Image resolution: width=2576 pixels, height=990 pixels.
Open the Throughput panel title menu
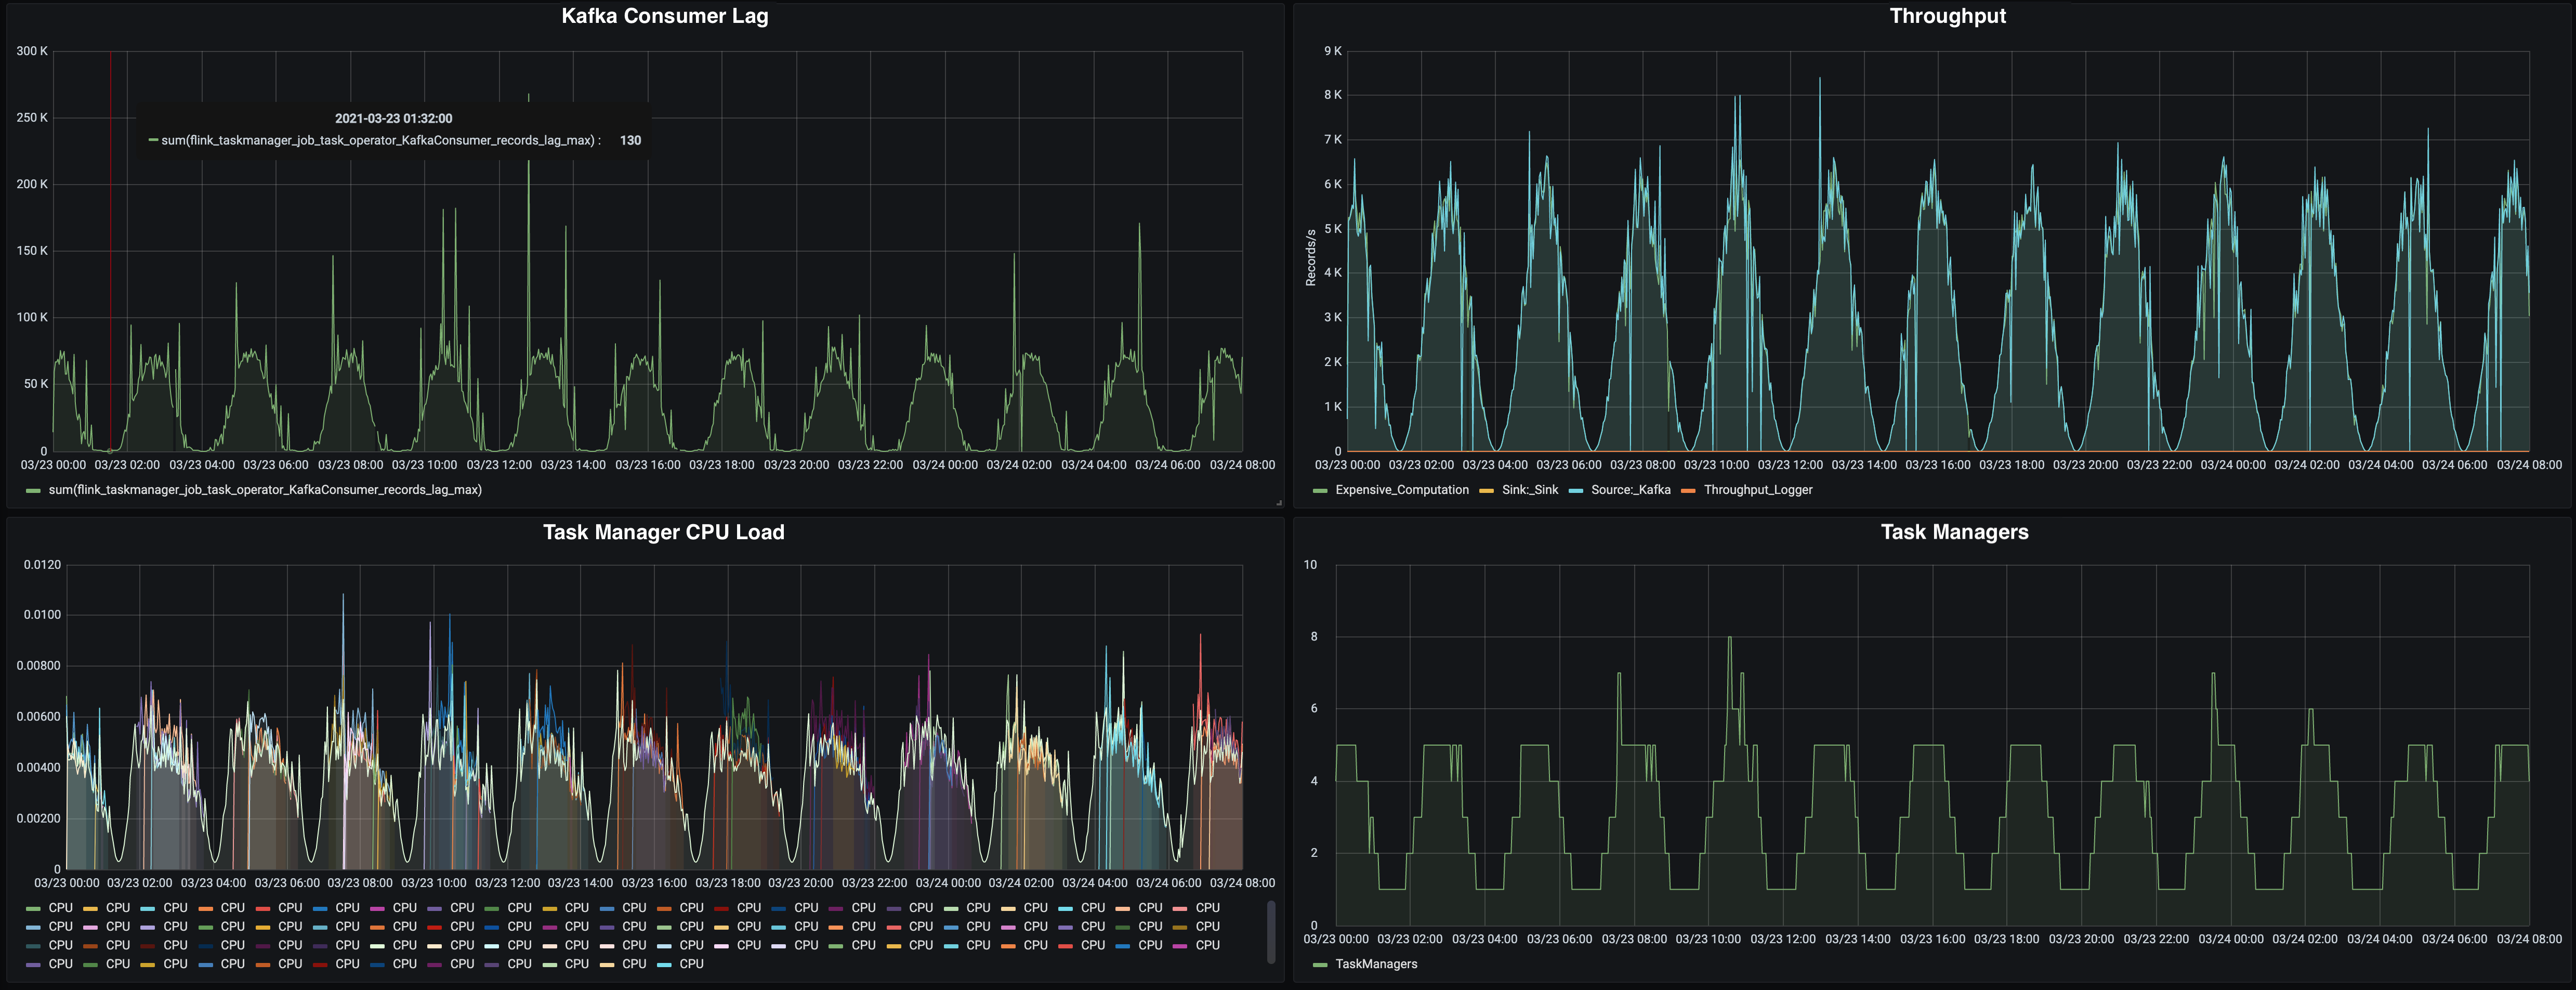(x=1946, y=16)
